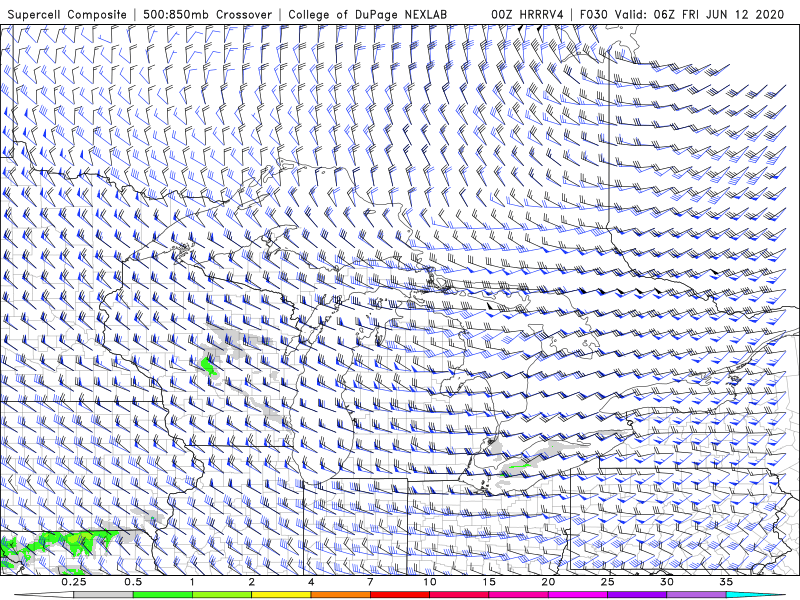The width and height of the screenshot is (800, 600).
Task: Click the 'F030' forecast hour text
Action: pos(594,14)
